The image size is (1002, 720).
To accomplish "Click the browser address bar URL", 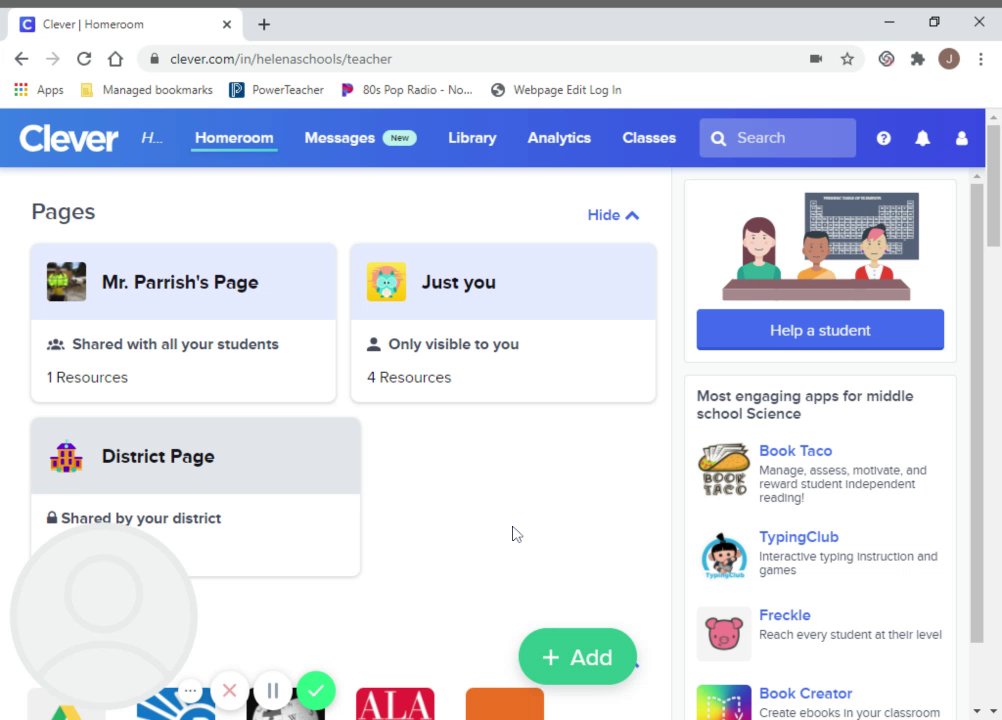I will pyautogui.click(x=281, y=59).
